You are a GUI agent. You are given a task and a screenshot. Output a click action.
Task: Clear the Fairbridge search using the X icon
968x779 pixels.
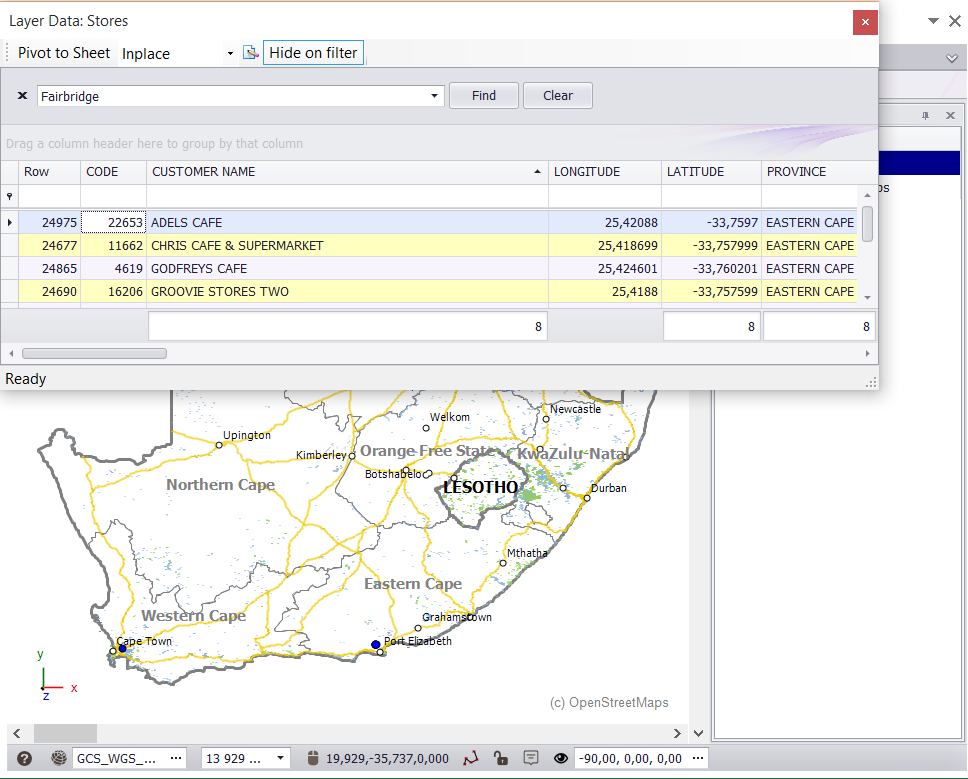coord(21,95)
